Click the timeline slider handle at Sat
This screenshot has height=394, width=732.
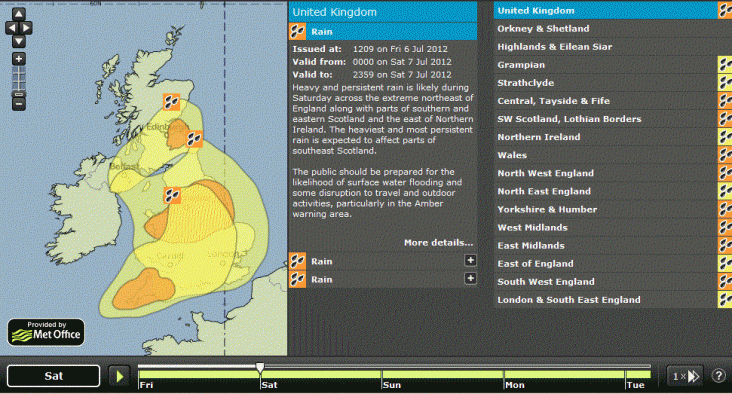[x=260, y=368]
